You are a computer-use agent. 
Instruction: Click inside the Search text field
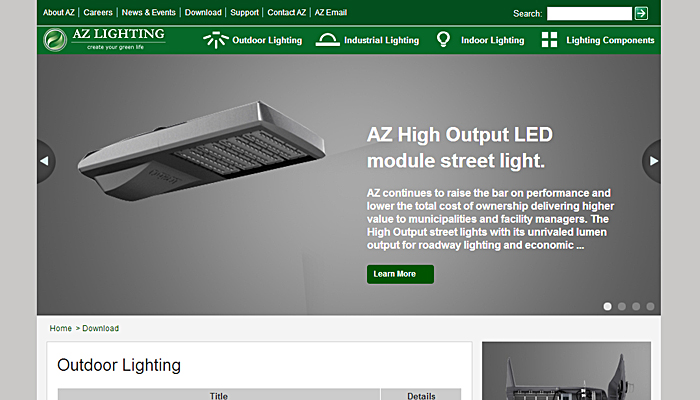589,13
